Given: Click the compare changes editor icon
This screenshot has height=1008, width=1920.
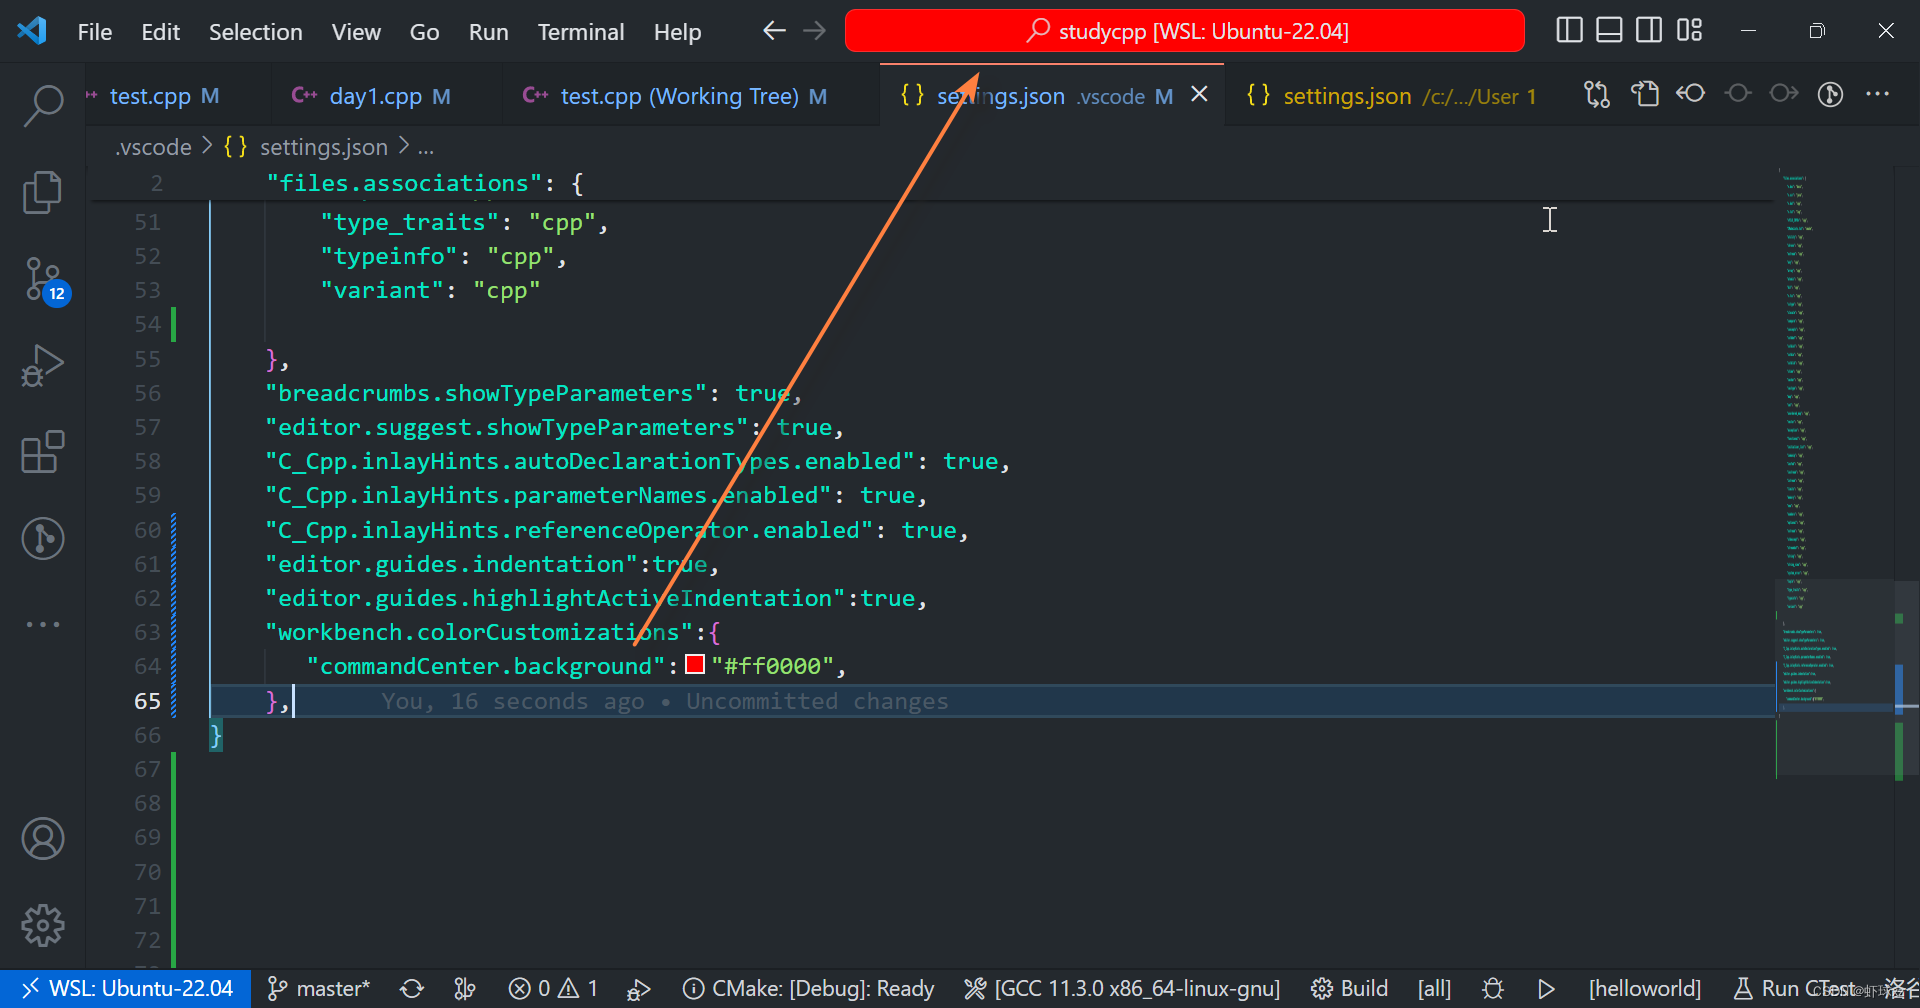Looking at the screenshot, I should (x=1597, y=94).
